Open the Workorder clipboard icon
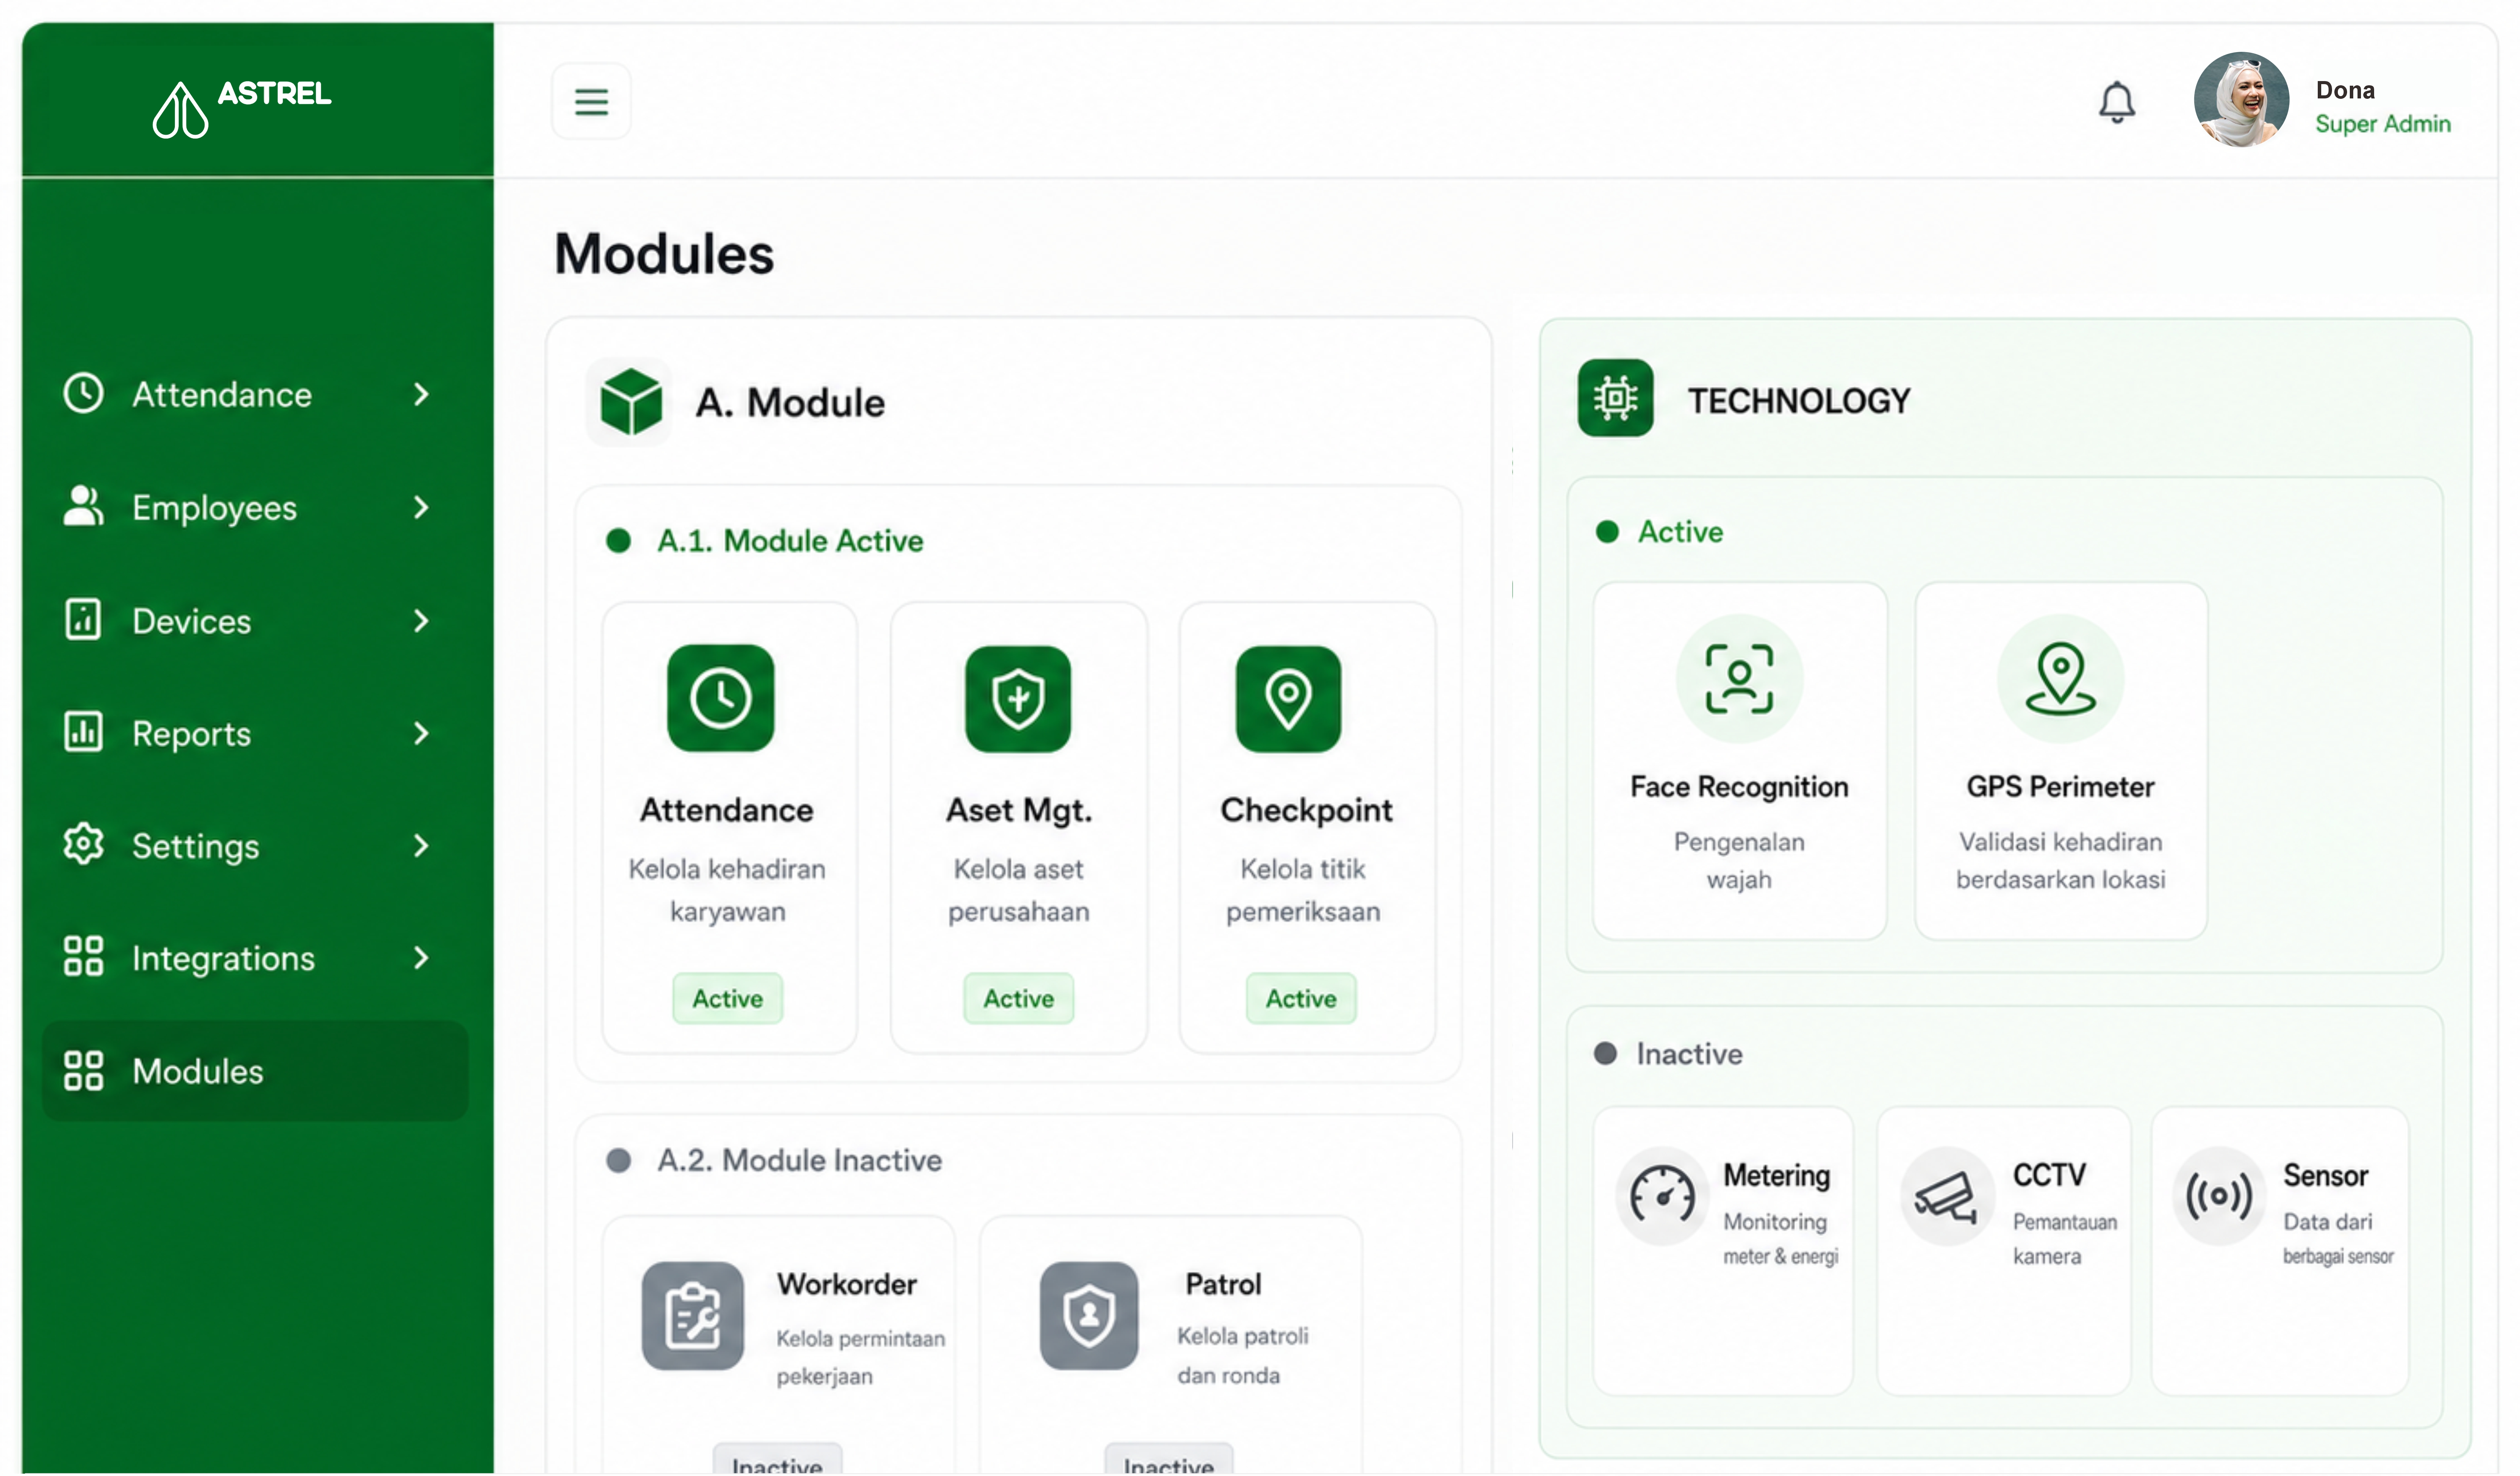 pos(692,1315)
